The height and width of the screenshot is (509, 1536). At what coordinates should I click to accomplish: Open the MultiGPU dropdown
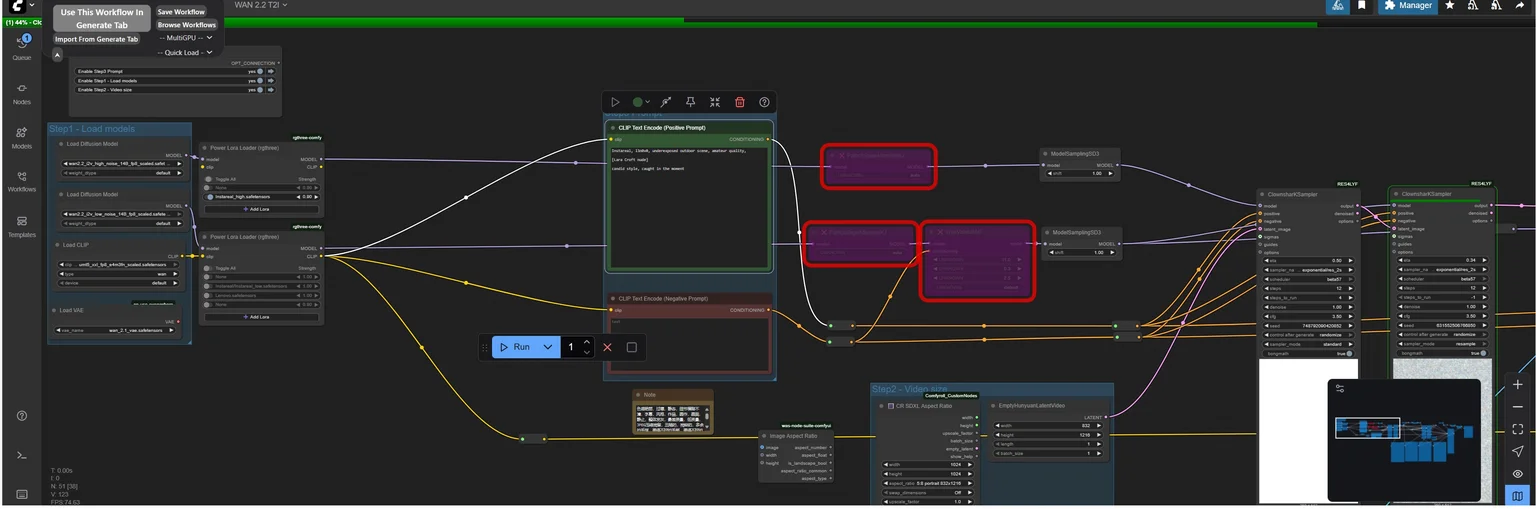coord(186,38)
